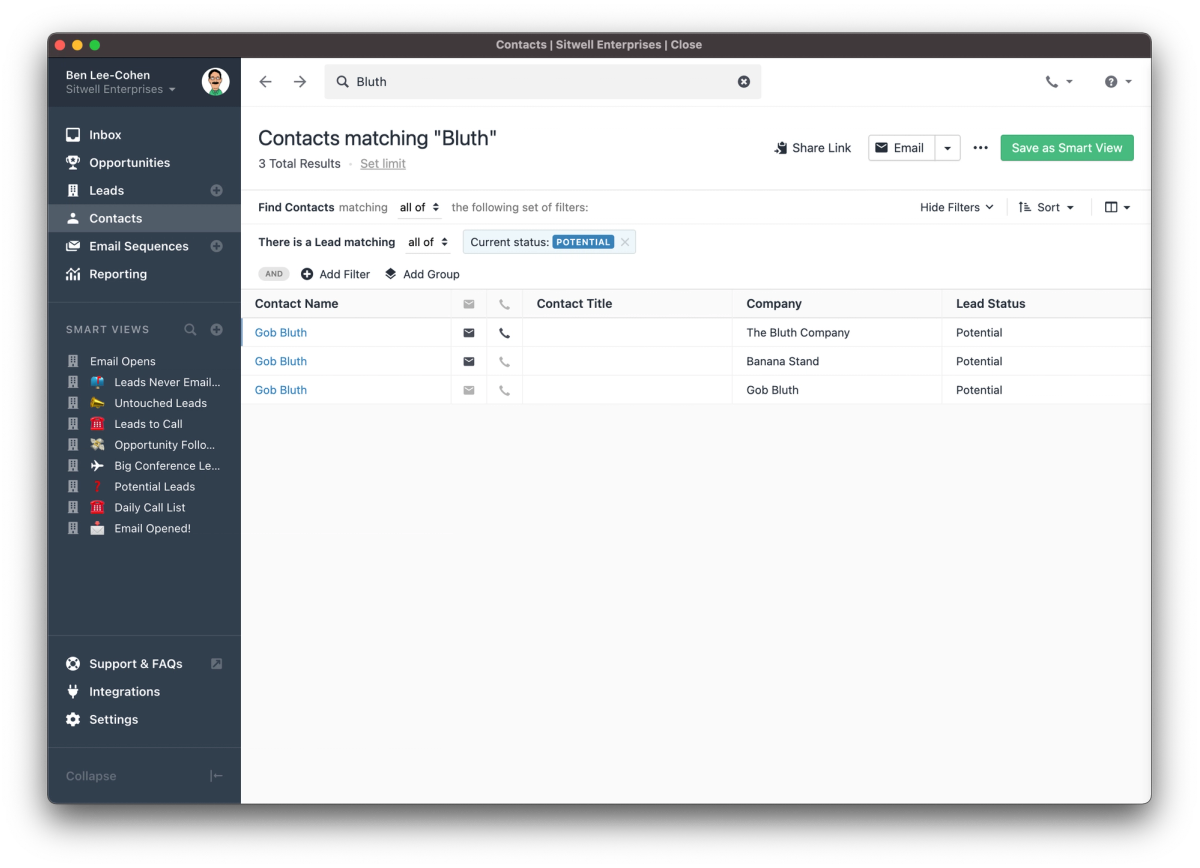Search Smart Views with magnifier icon
The image size is (1200, 868).
[190, 330]
